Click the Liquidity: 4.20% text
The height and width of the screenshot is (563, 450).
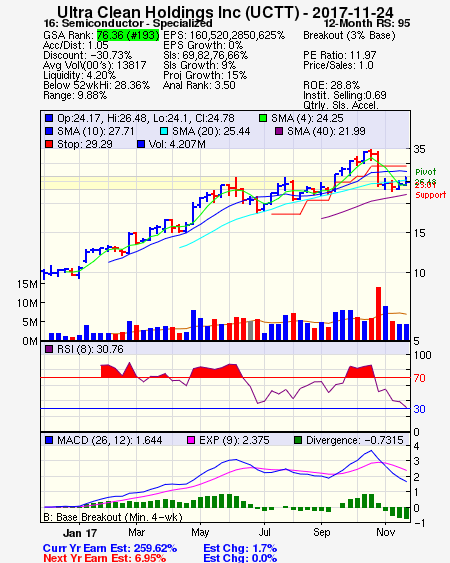pos(79,75)
